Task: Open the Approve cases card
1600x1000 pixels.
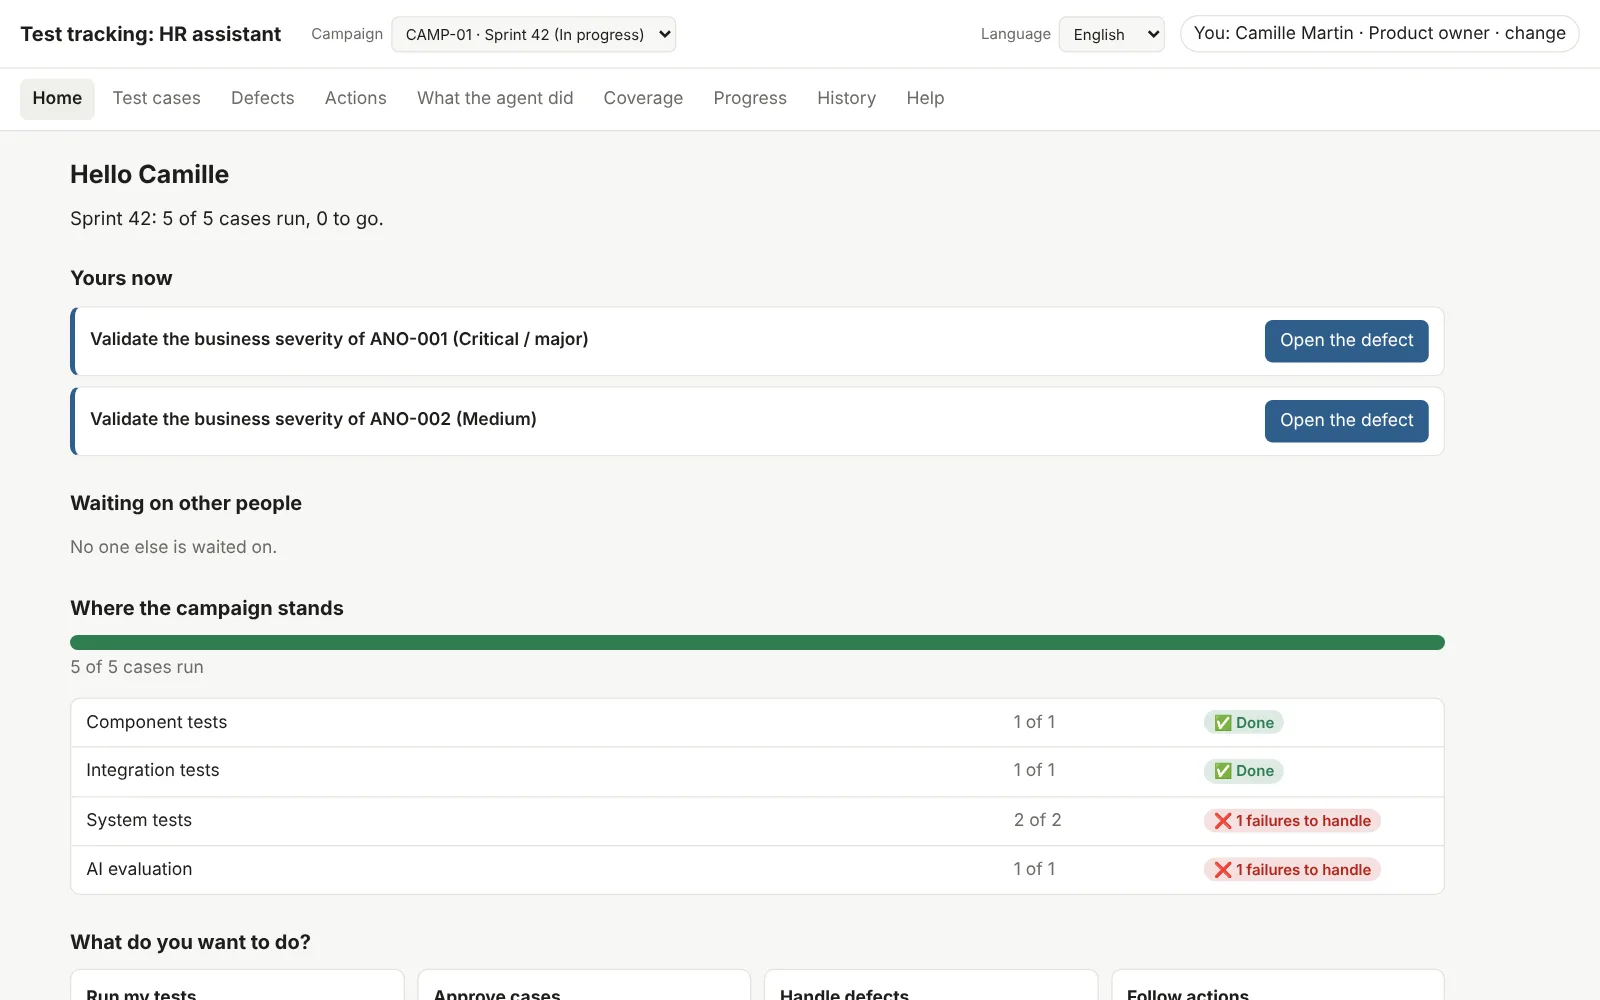Action: tap(584, 985)
